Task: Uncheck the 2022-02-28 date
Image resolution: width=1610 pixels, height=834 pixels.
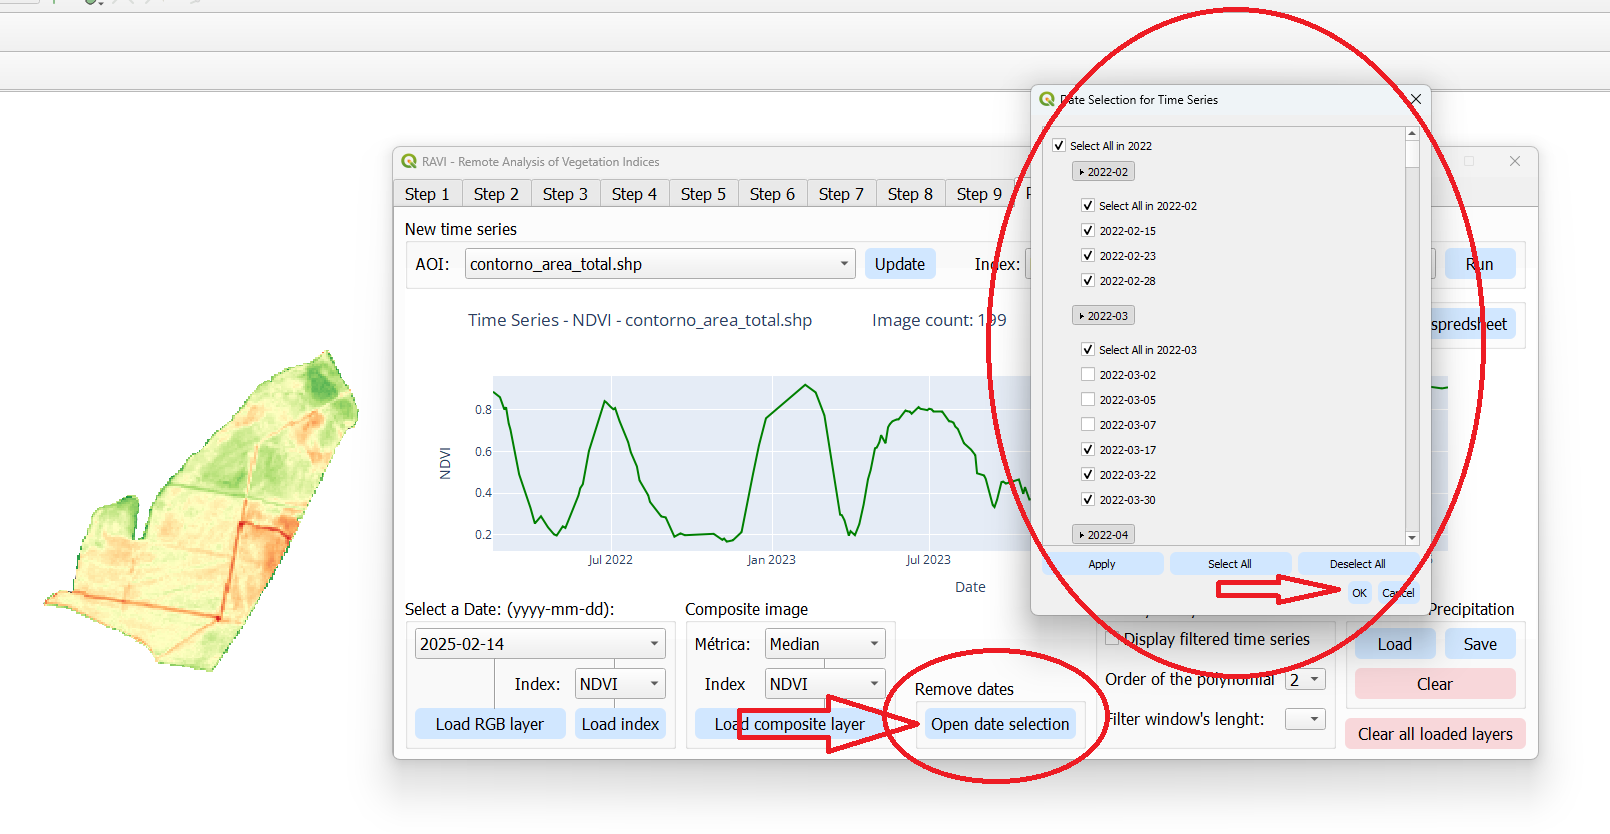Action: [1088, 281]
